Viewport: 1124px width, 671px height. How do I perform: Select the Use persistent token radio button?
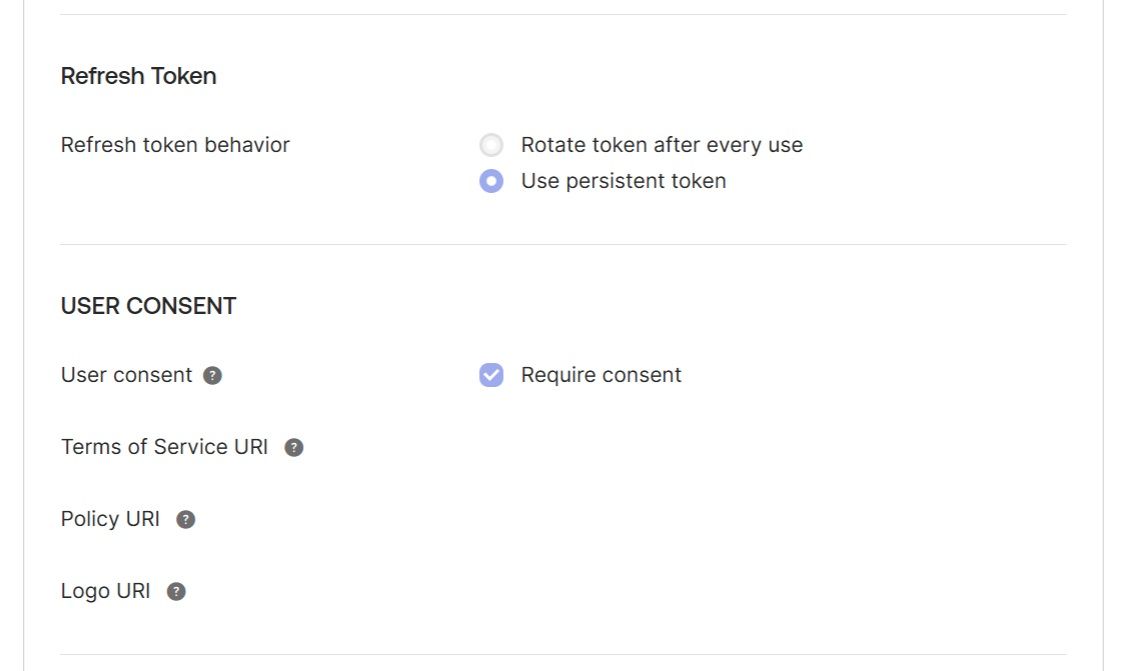pyautogui.click(x=491, y=181)
